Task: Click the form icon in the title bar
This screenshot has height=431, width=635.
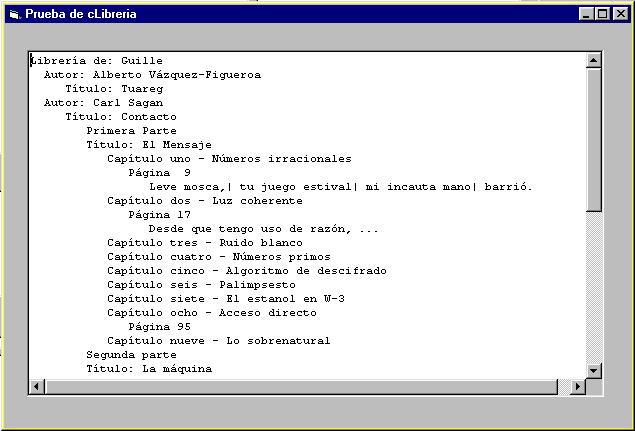Action: click(15, 14)
